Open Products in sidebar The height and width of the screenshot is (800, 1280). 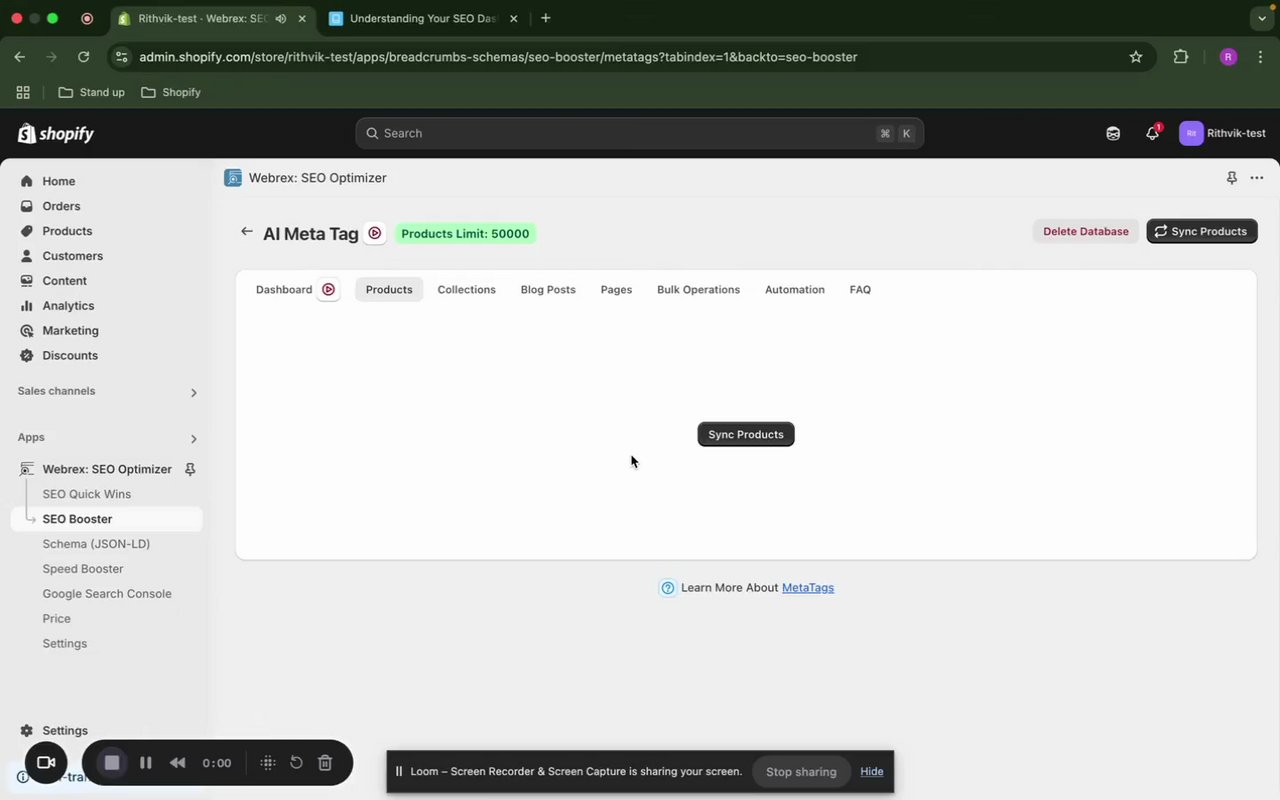click(x=67, y=231)
